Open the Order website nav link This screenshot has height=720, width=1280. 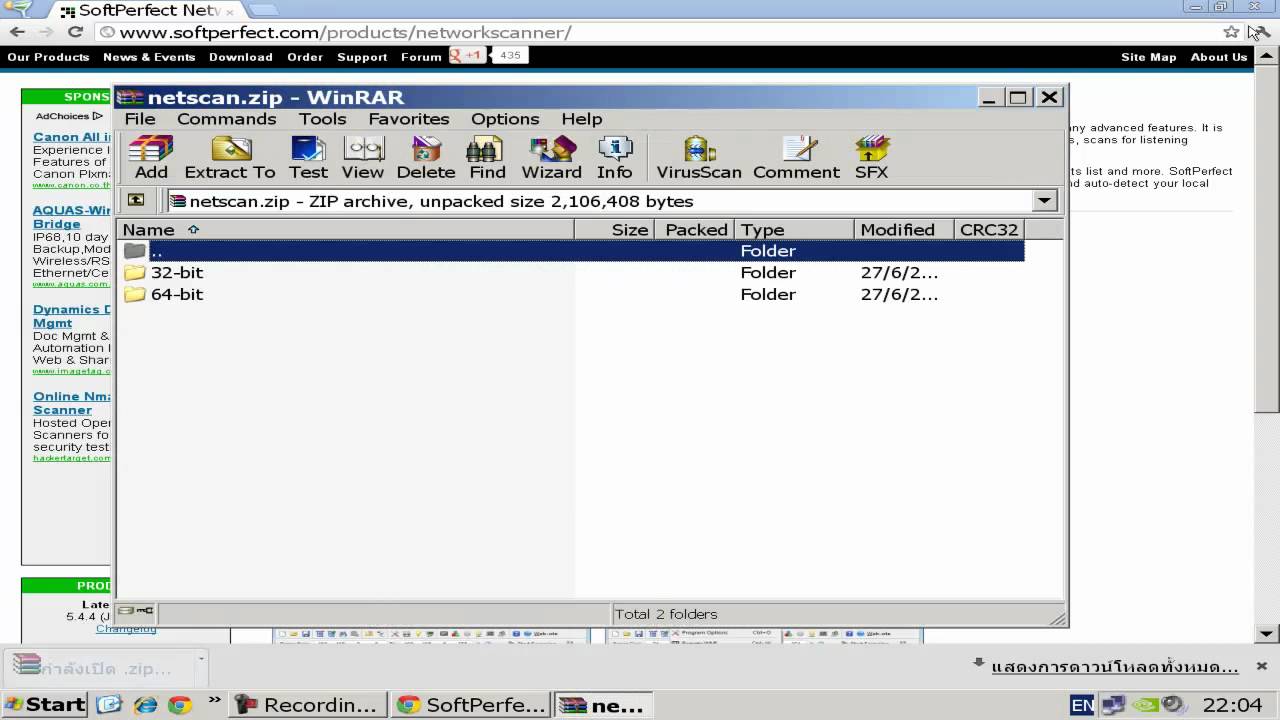click(305, 57)
